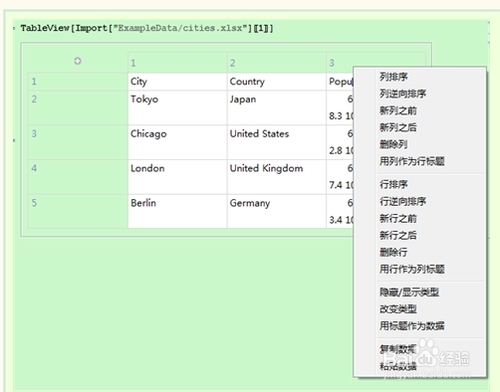This screenshot has width=500, height=392.
Task: Click into the TableView[Import[...]] input line
Action: [x=147, y=28]
